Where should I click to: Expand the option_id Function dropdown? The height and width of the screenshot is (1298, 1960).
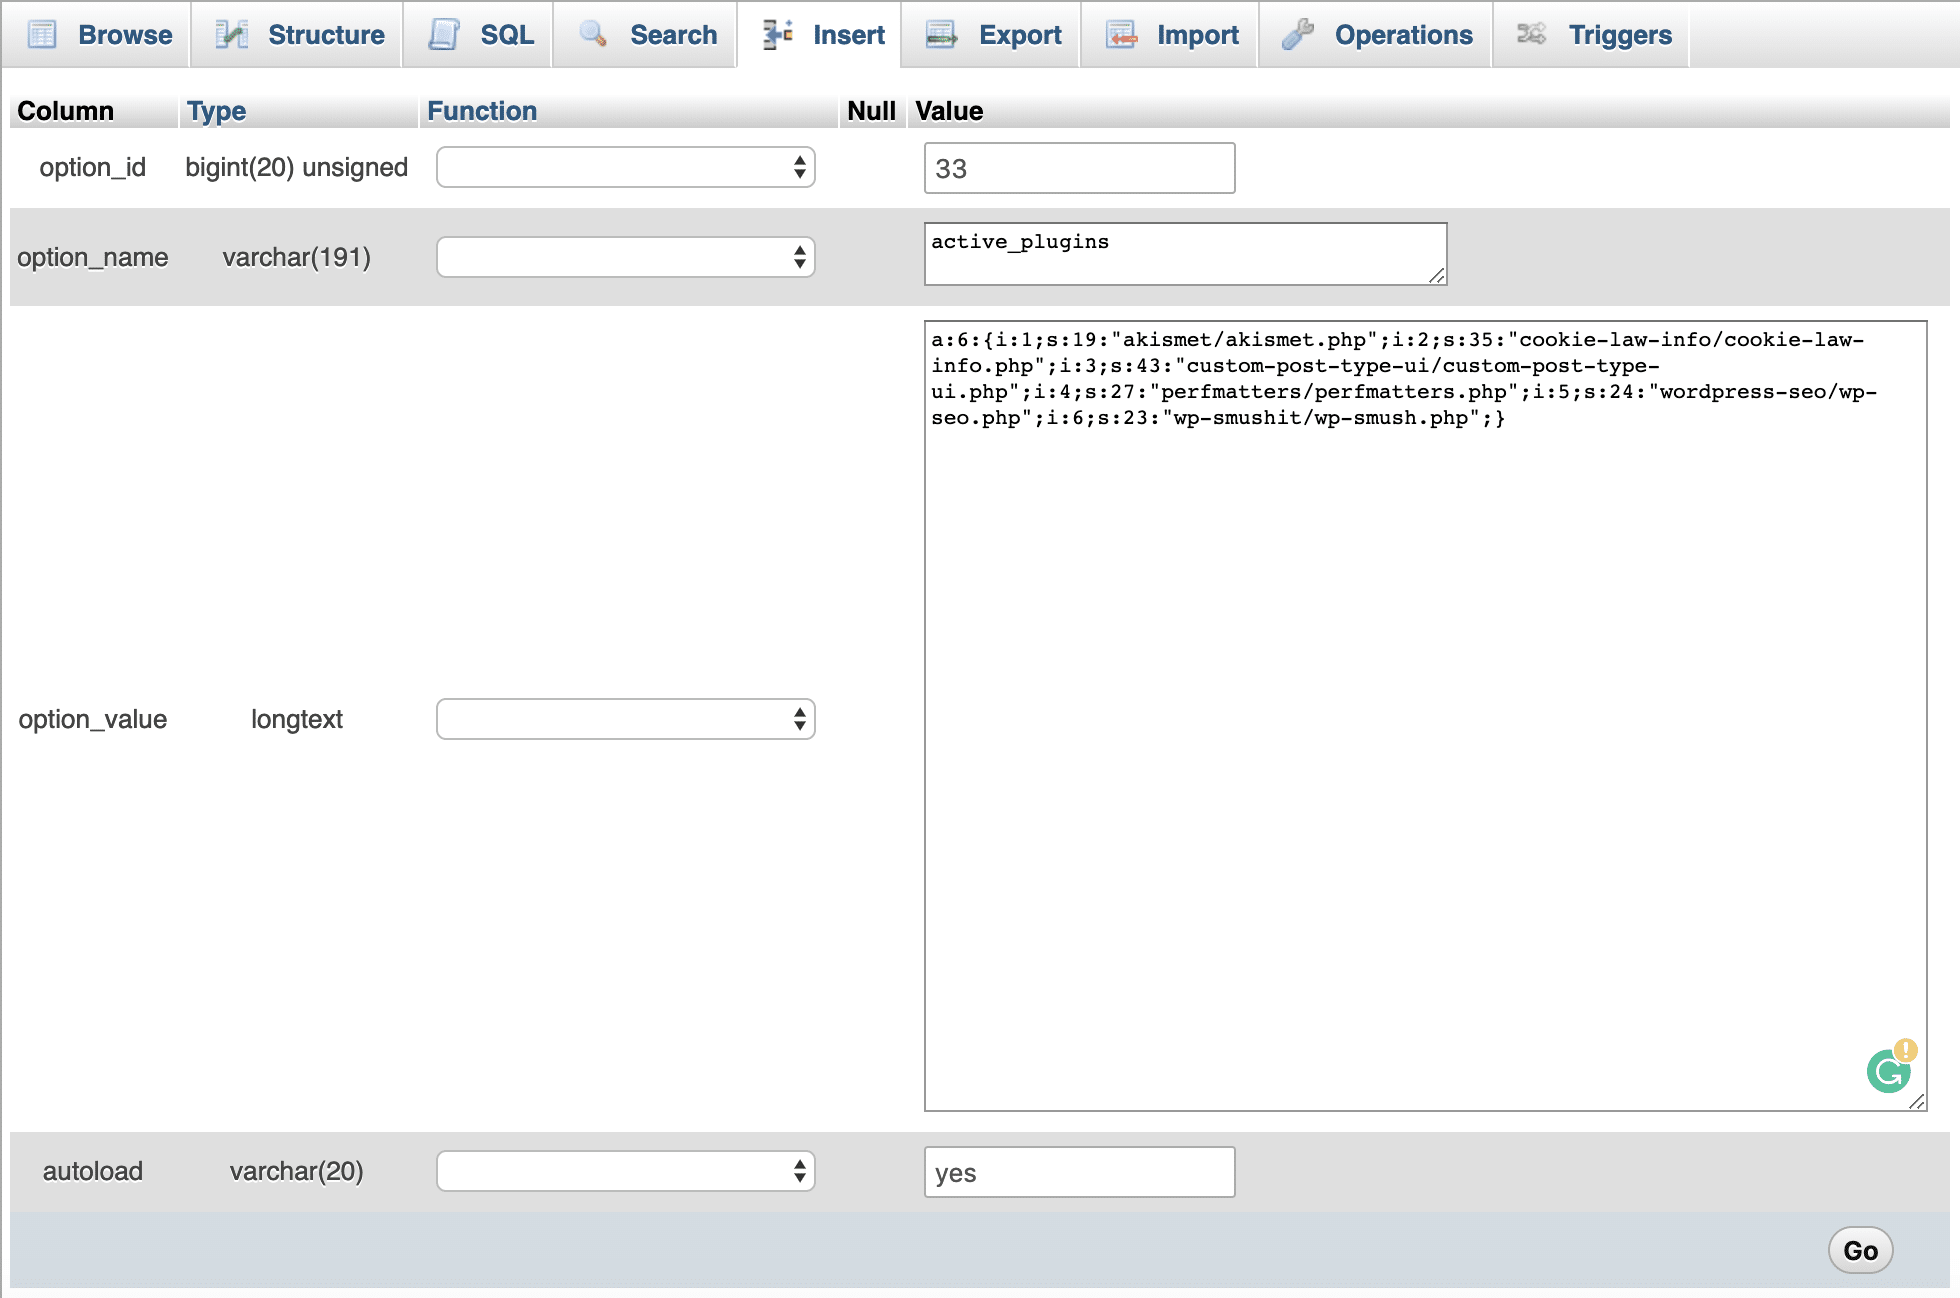click(x=624, y=165)
